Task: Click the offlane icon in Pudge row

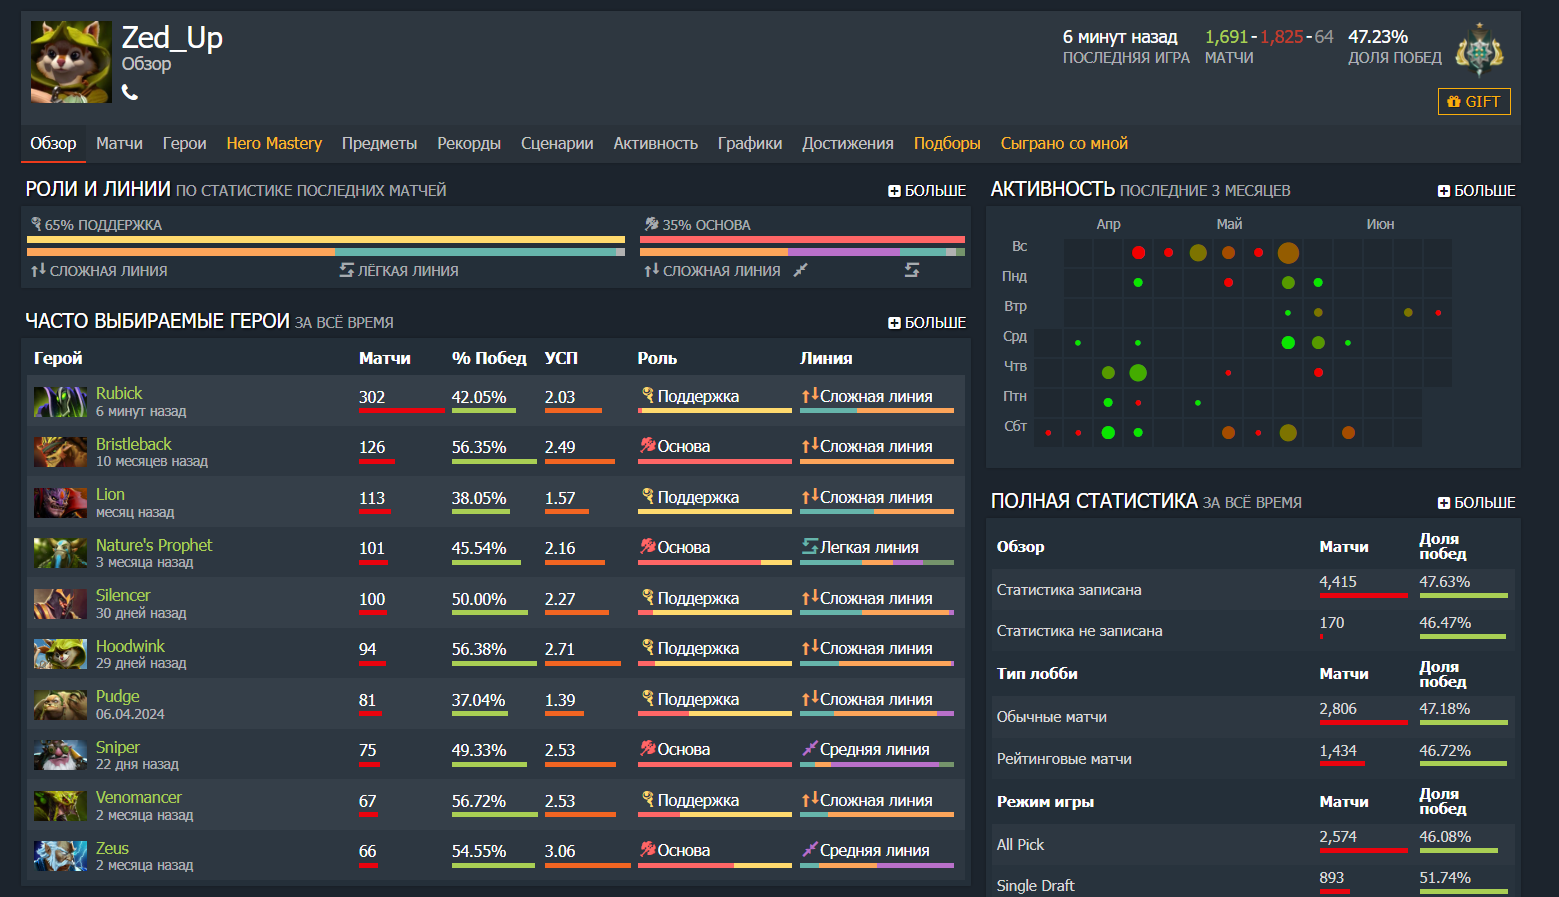Action: tap(810, 698)
